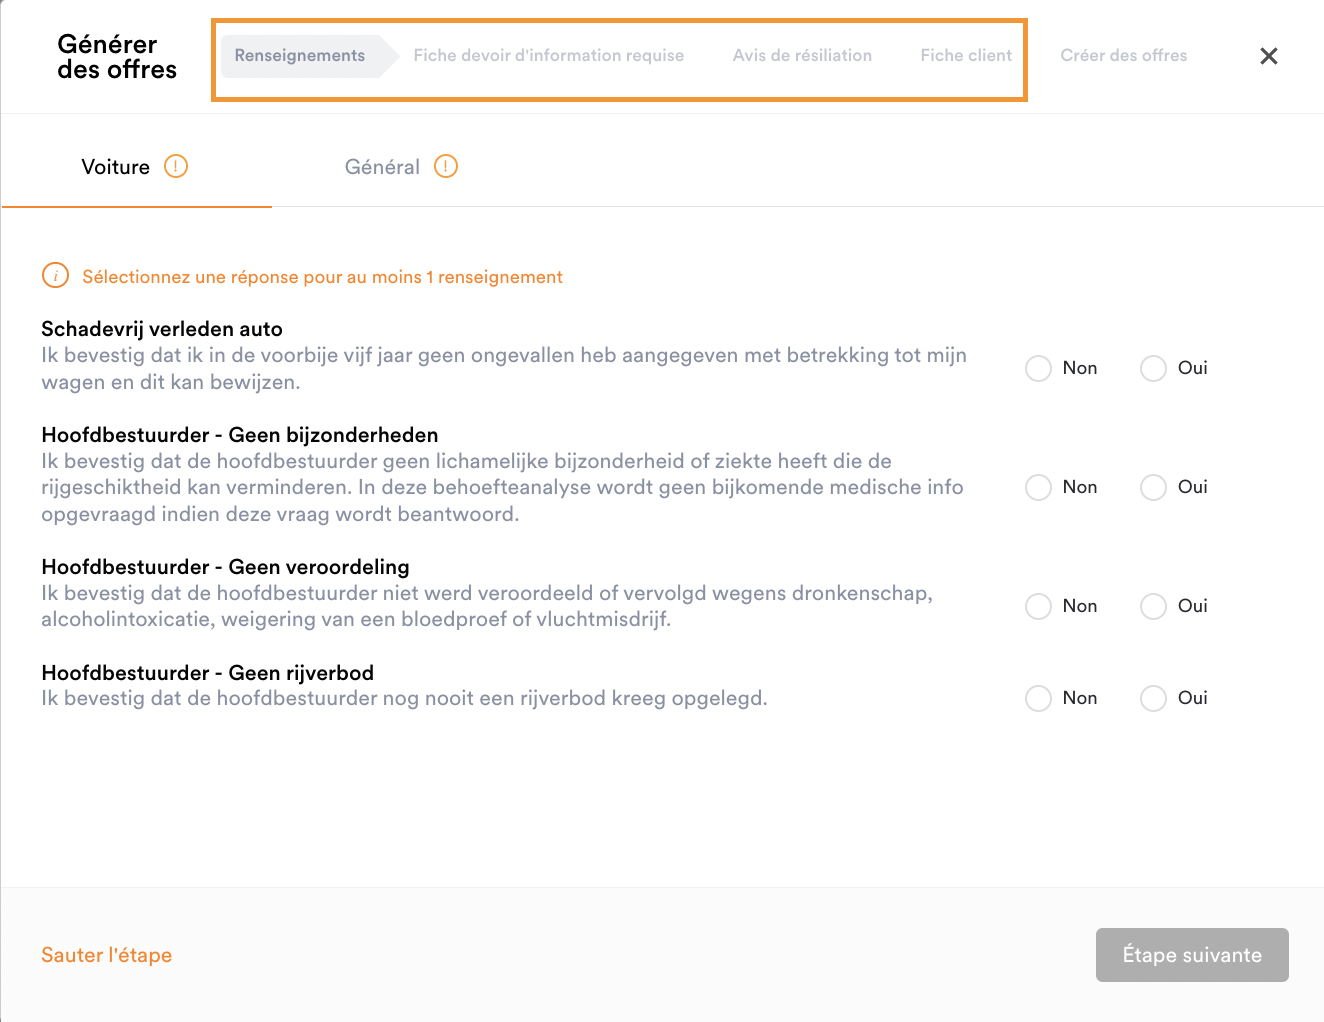Click the warning icon next to Voiture
Viewport: 1324px width, 1022px height.
176,166
